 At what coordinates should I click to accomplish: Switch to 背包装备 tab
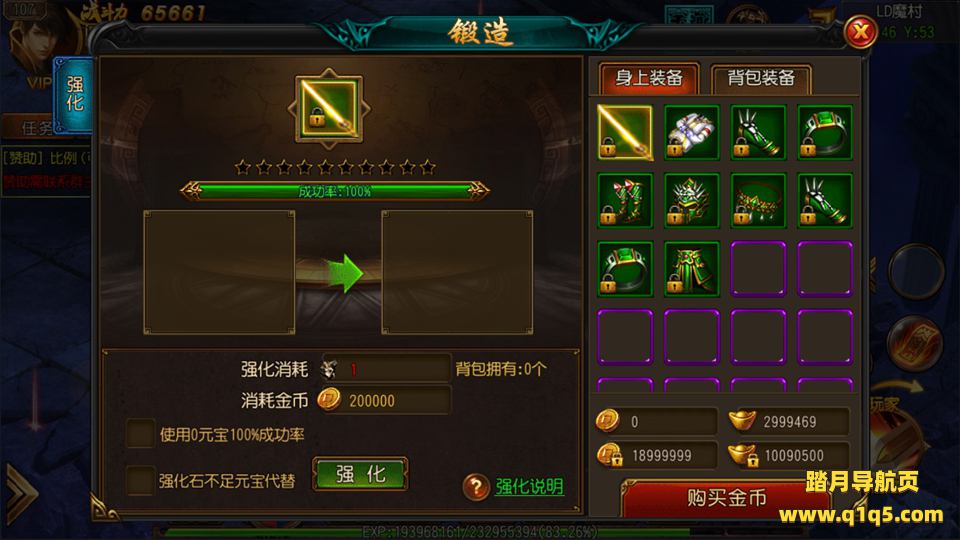point(761,78)
